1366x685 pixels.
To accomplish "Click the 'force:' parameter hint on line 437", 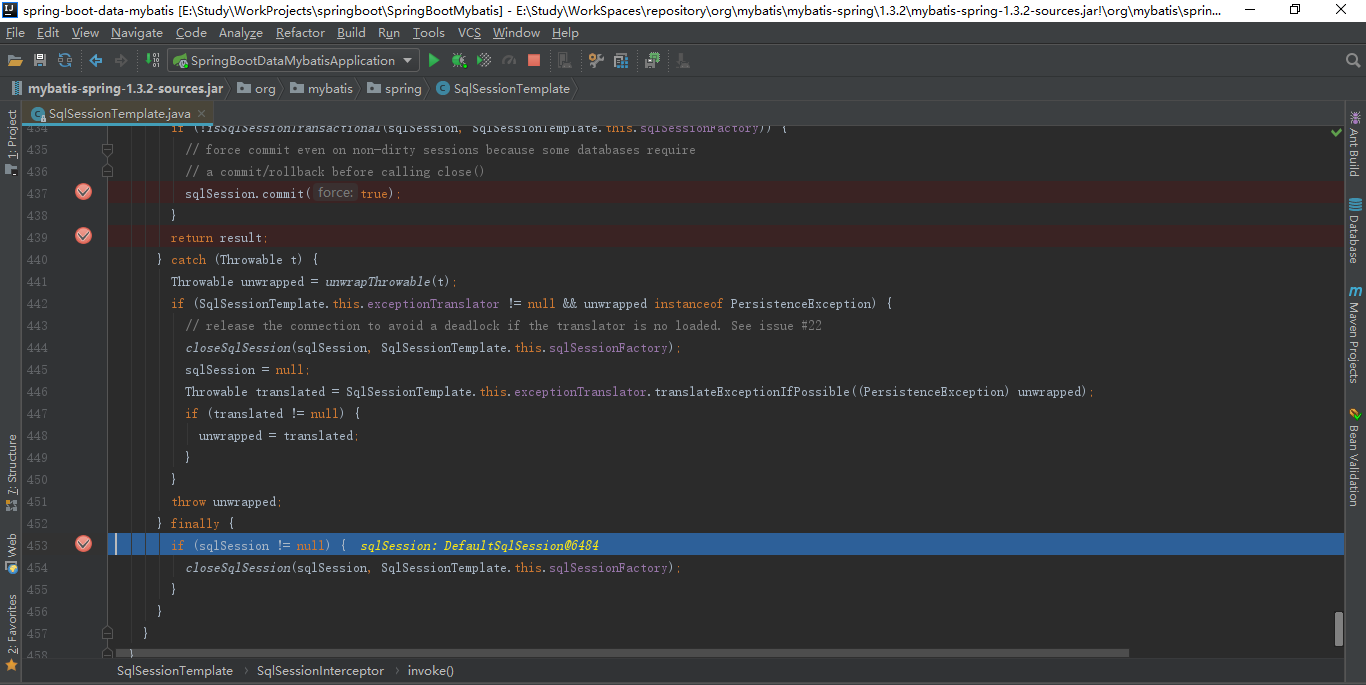I will 336,193.
